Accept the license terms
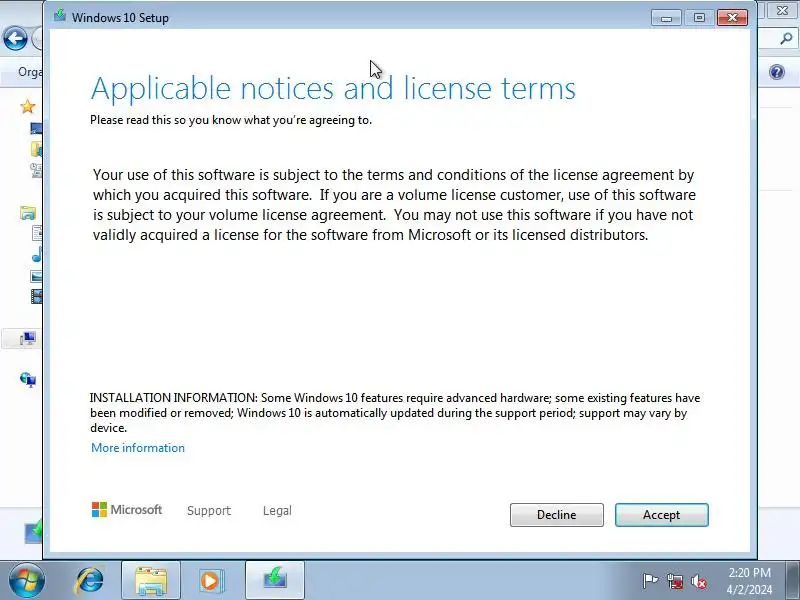 [x=661, y=515]
